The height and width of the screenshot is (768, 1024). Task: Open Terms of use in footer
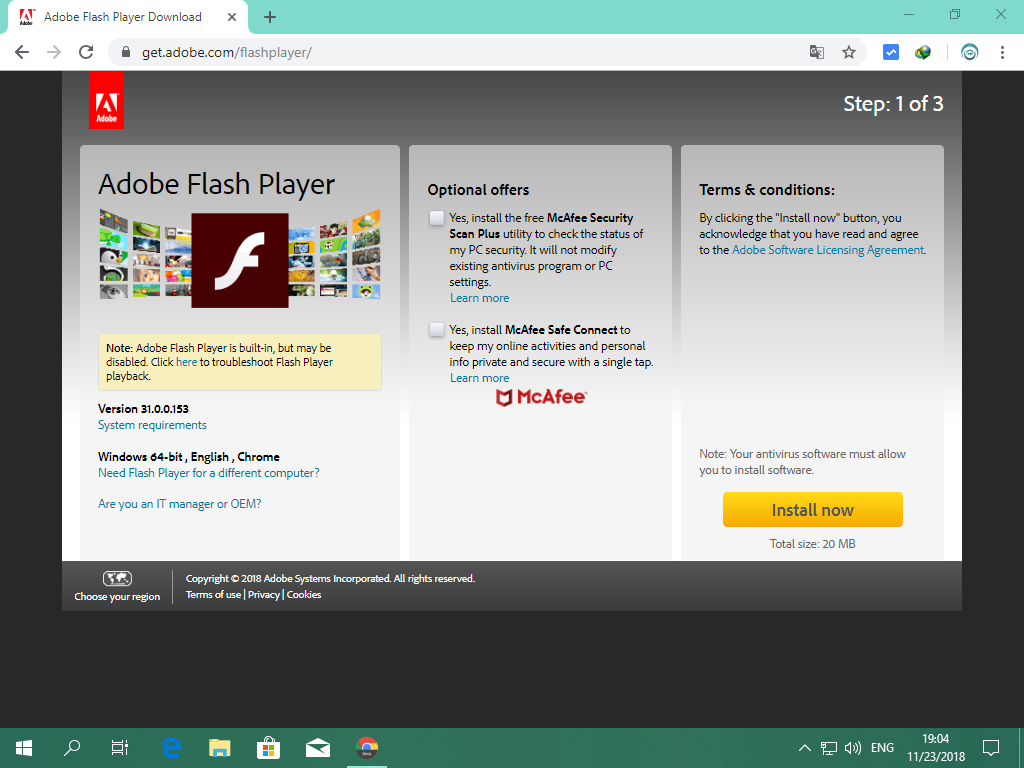pos(214,594)
